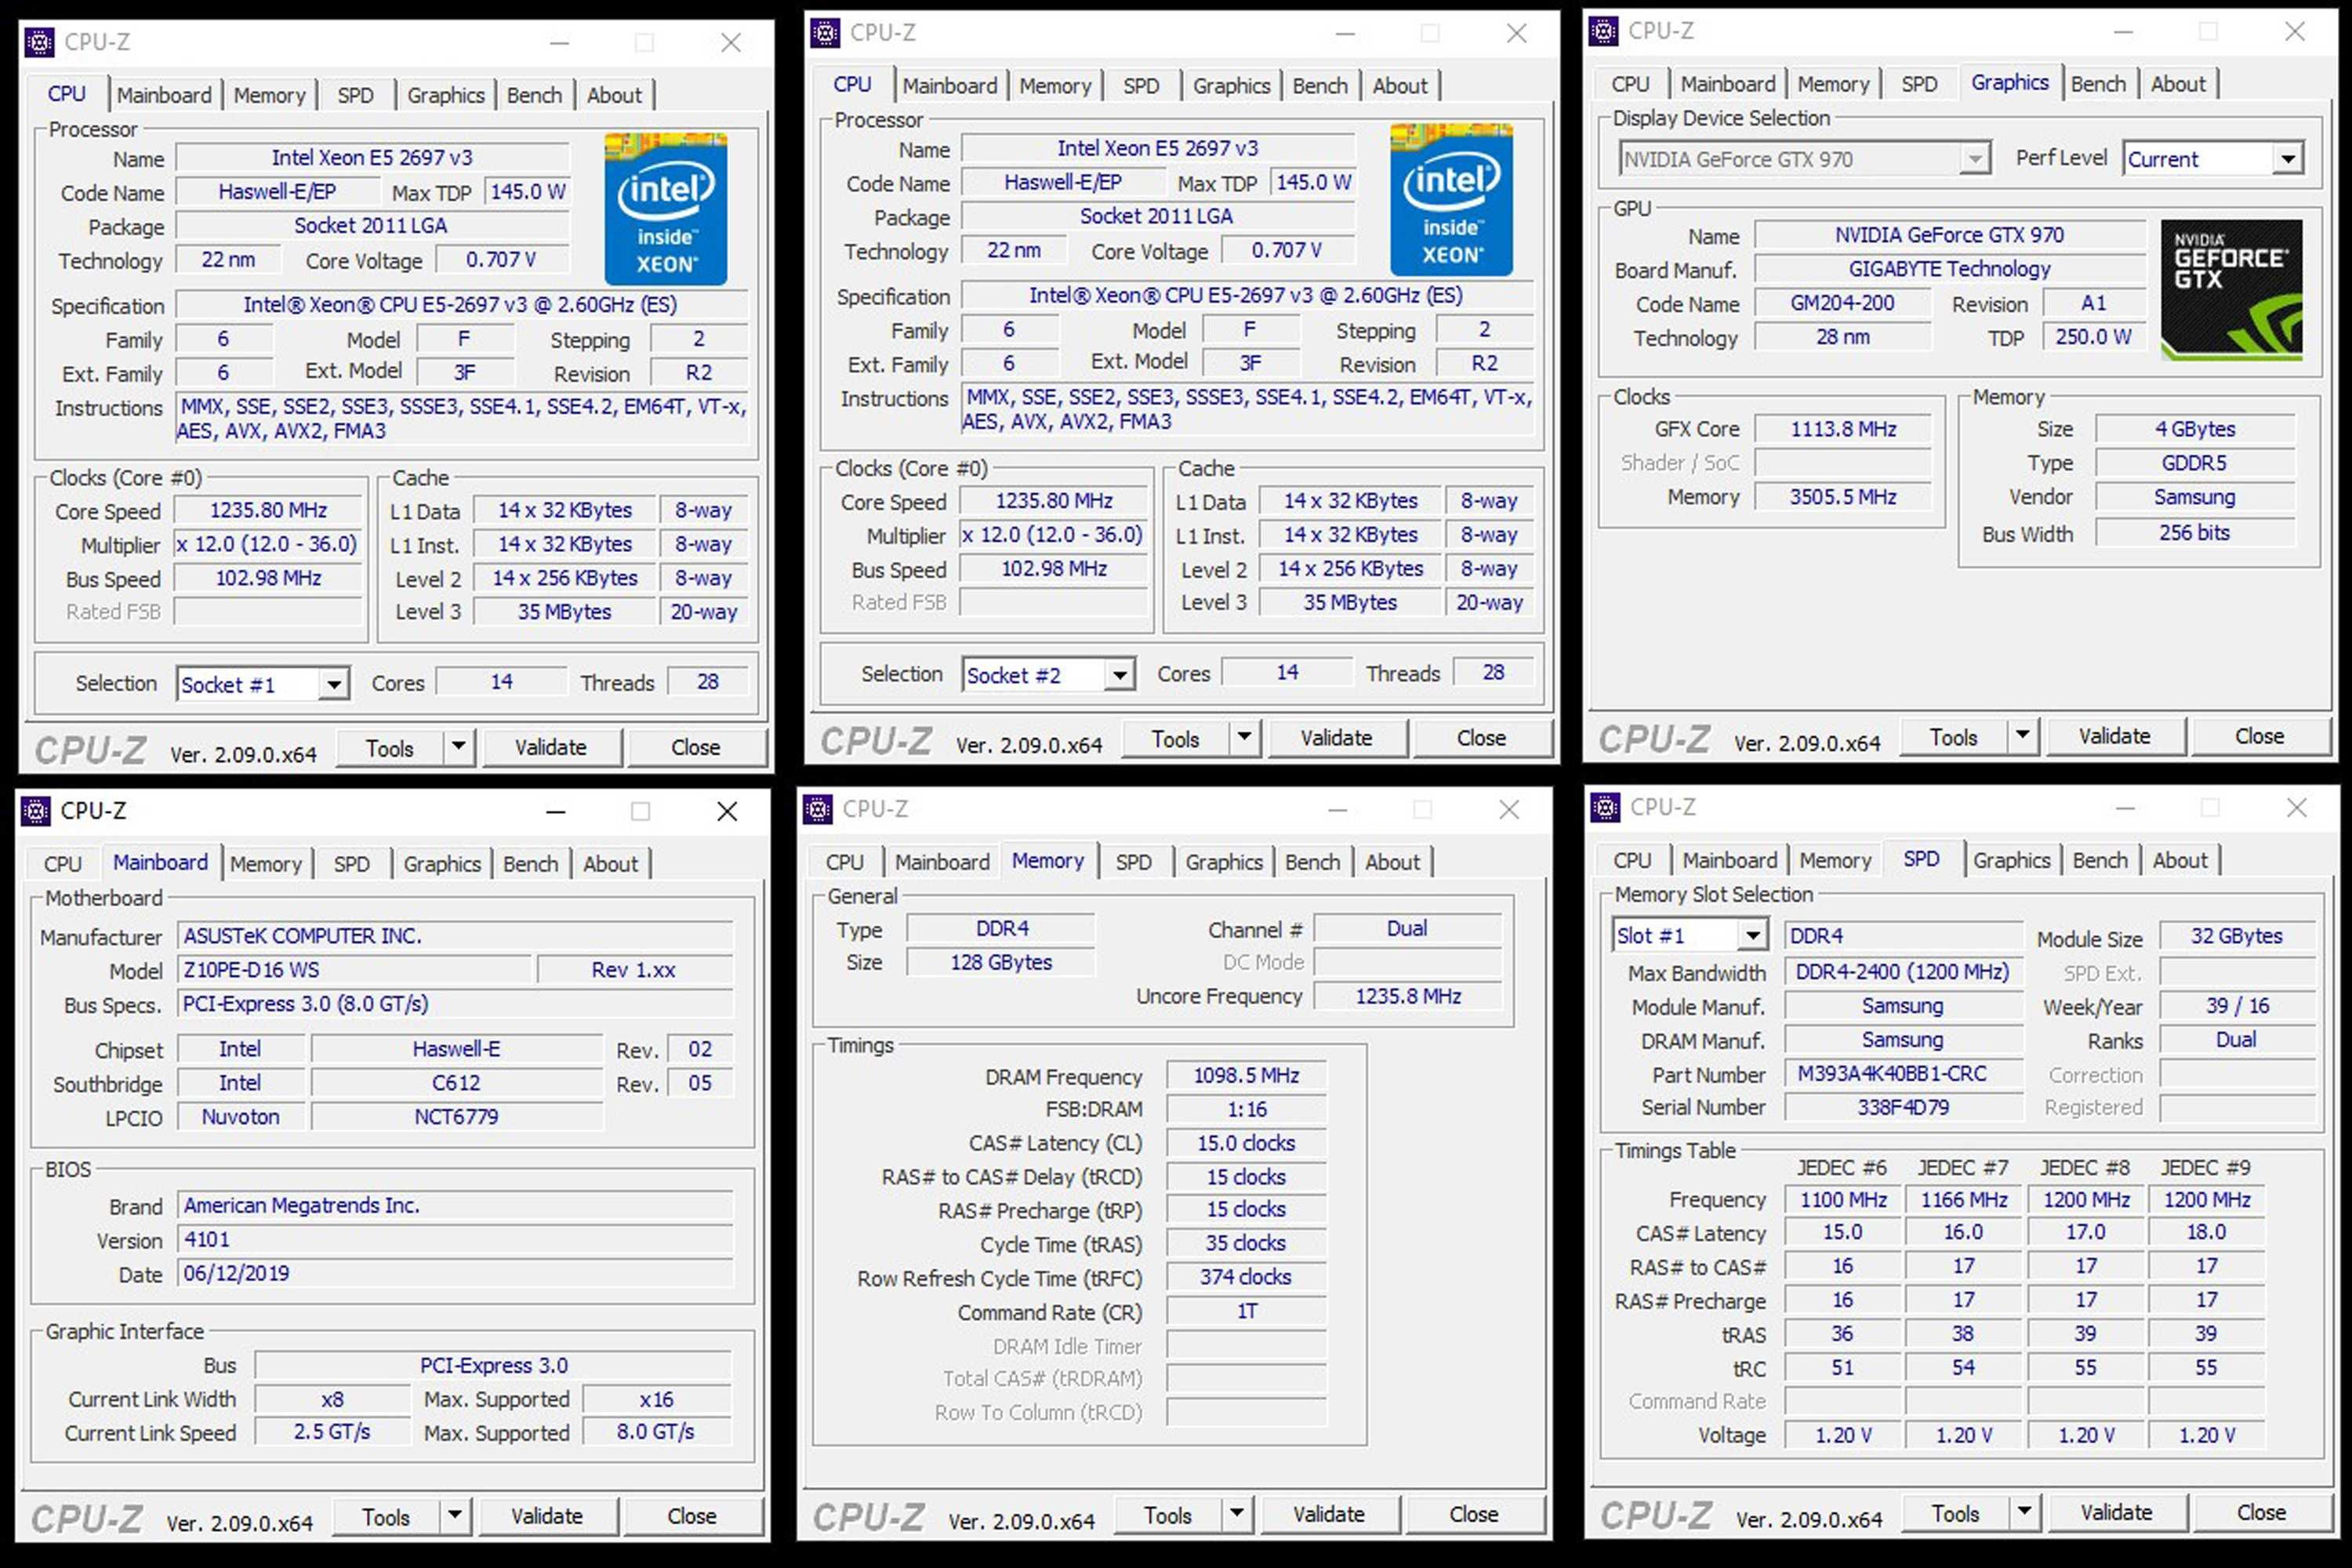Expand Tools arrow in the Socket #2 window
The height and width of the screenshot is (1568, 2352).
coord(1244,738)
